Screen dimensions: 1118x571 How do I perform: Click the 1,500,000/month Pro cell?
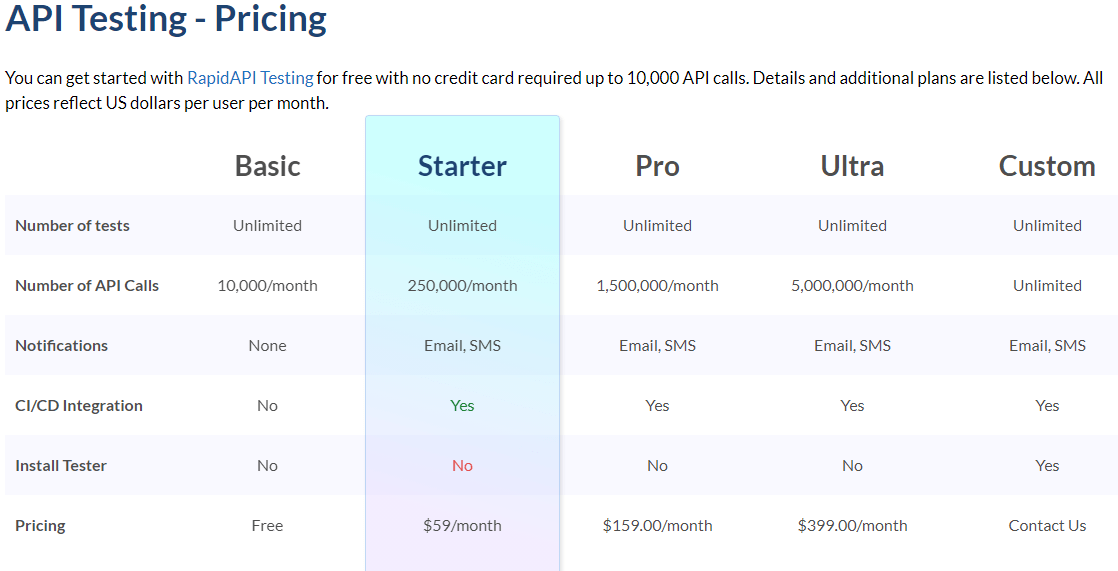pos(657,286)
